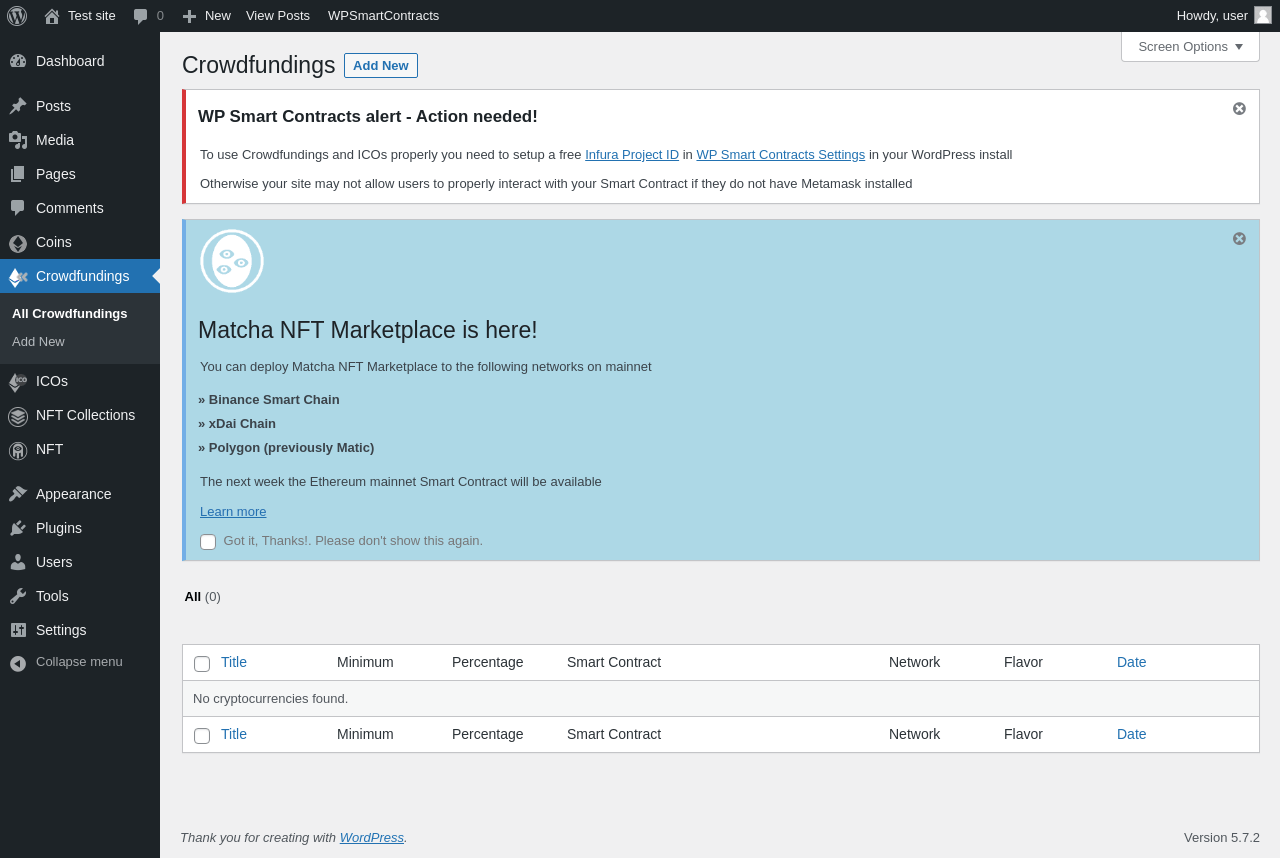The width and height of the screenshot is (1280, 858).
Task: Click the All filter link
Action: [x=193, y=597]
